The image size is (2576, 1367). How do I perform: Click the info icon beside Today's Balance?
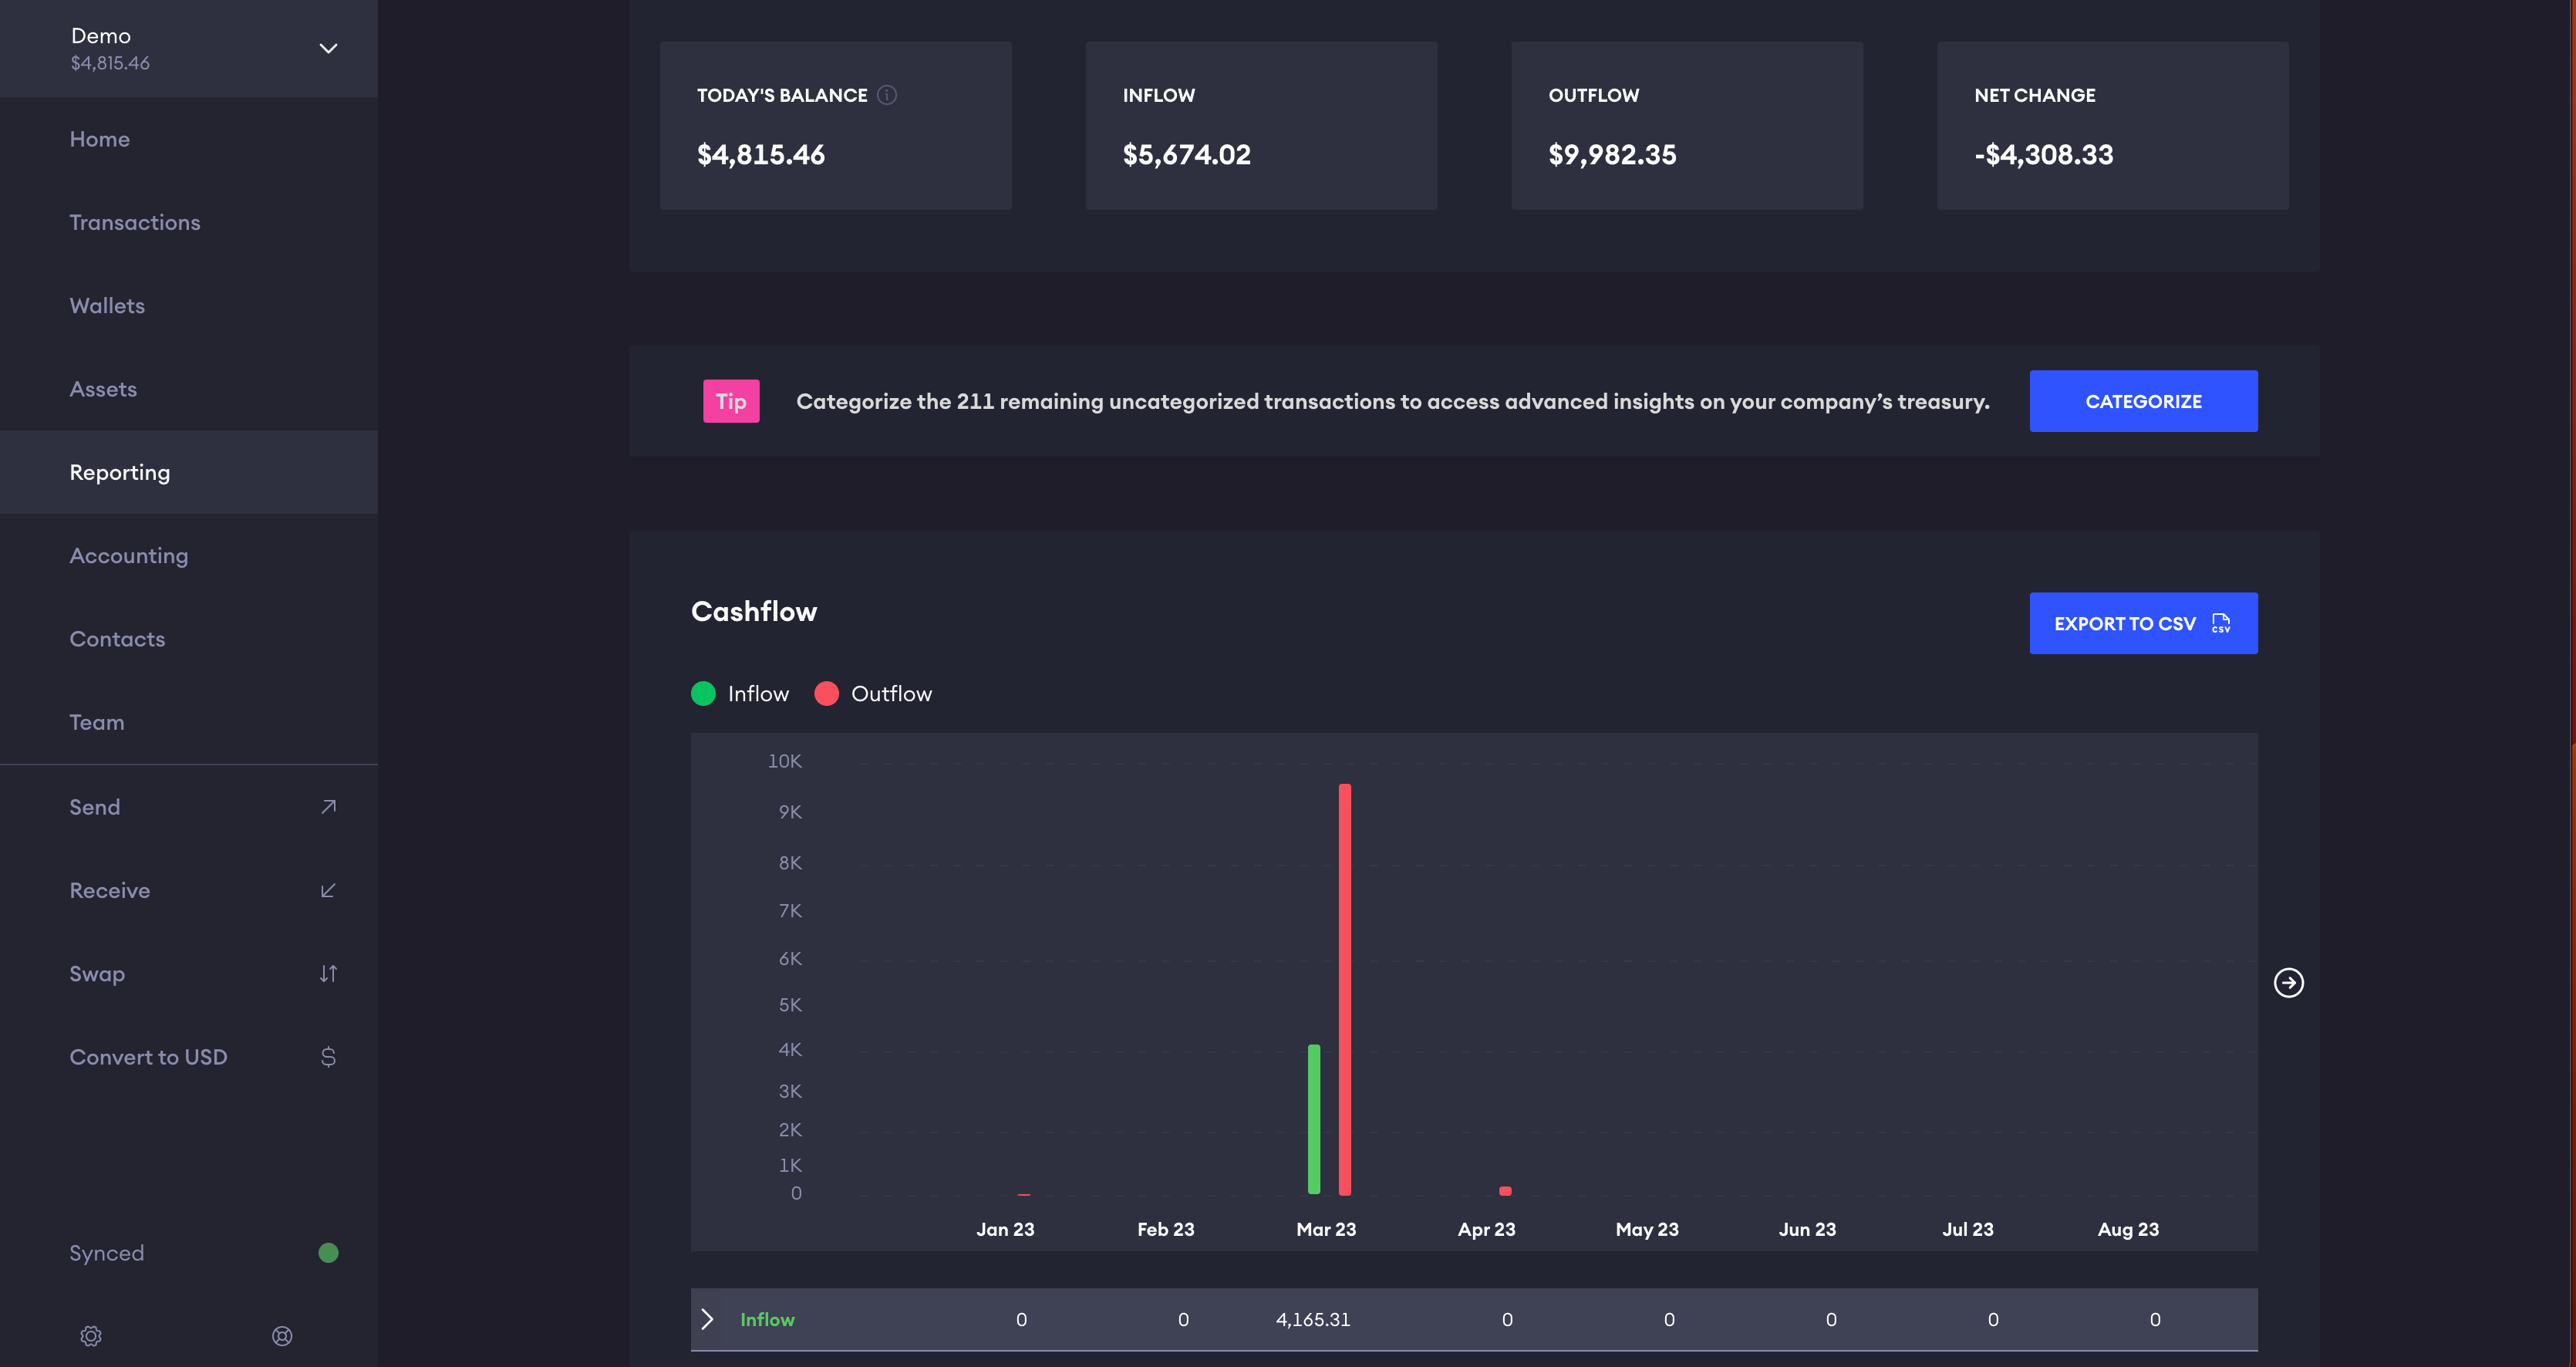(x=887, y=95)
